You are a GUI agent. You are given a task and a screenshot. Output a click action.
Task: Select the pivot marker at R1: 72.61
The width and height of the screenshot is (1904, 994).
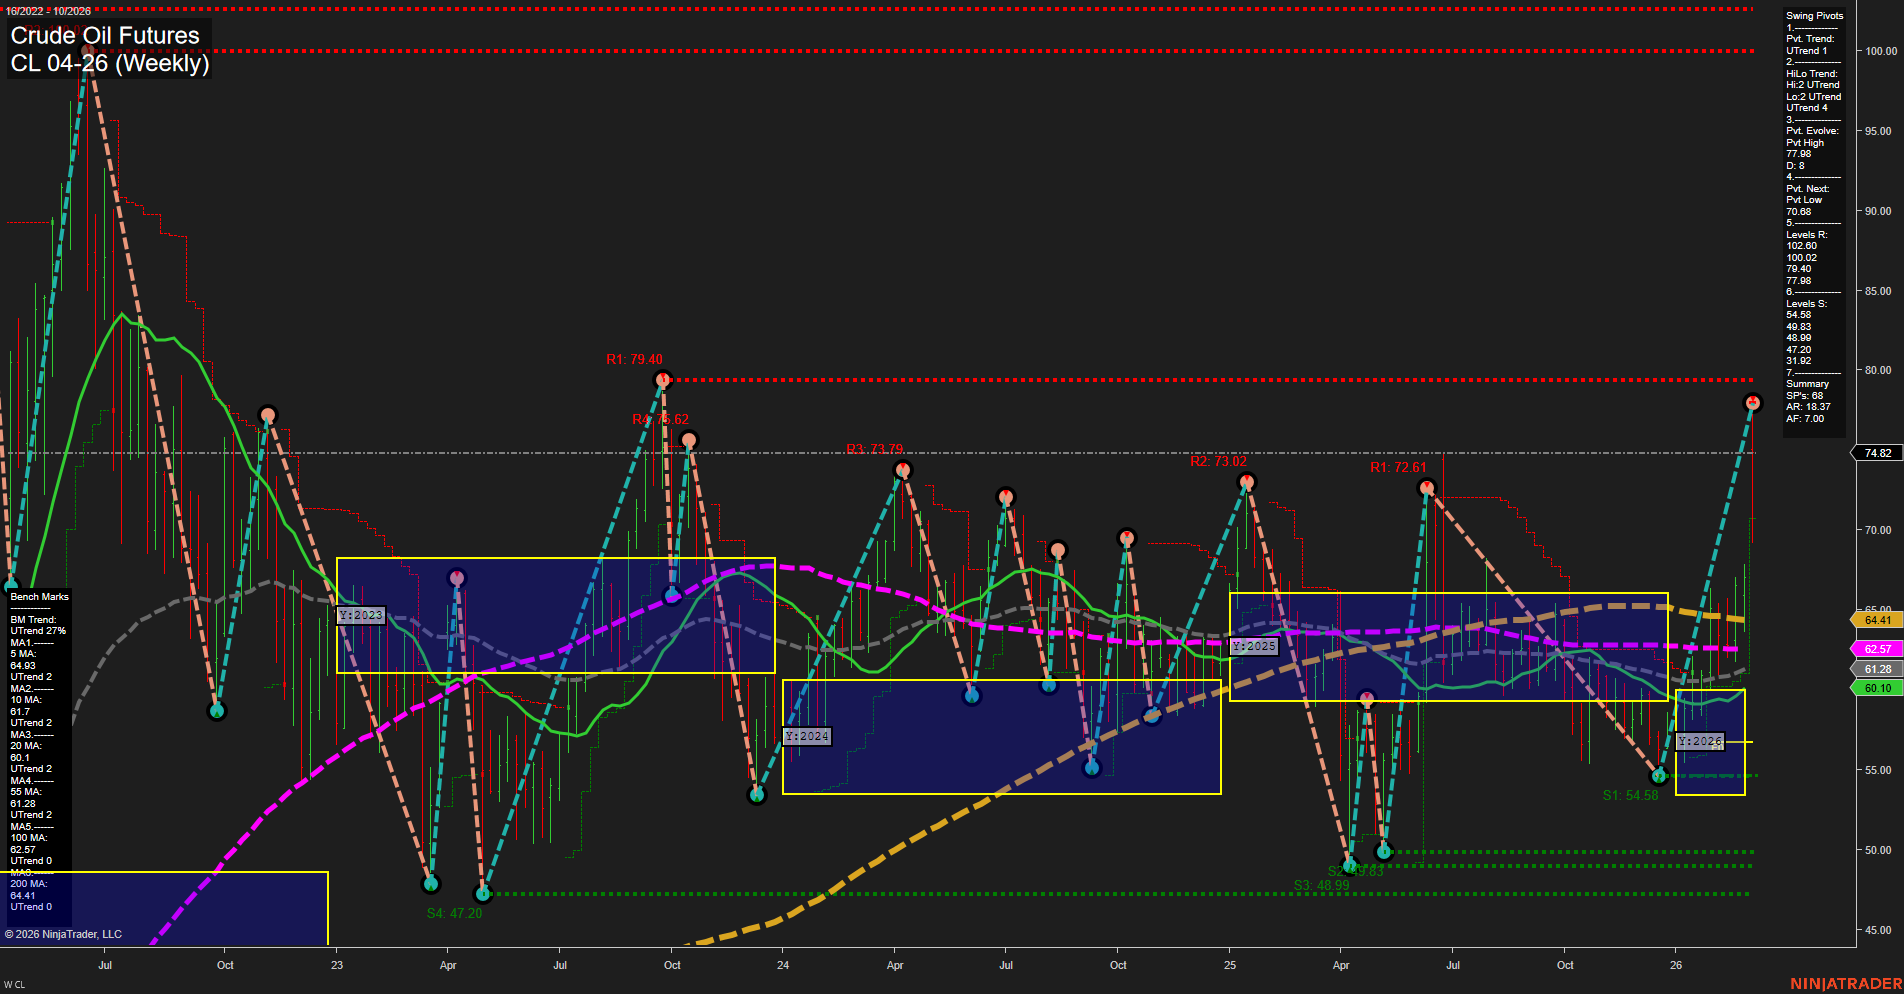pyautogui.click(x=1427, y=488)
